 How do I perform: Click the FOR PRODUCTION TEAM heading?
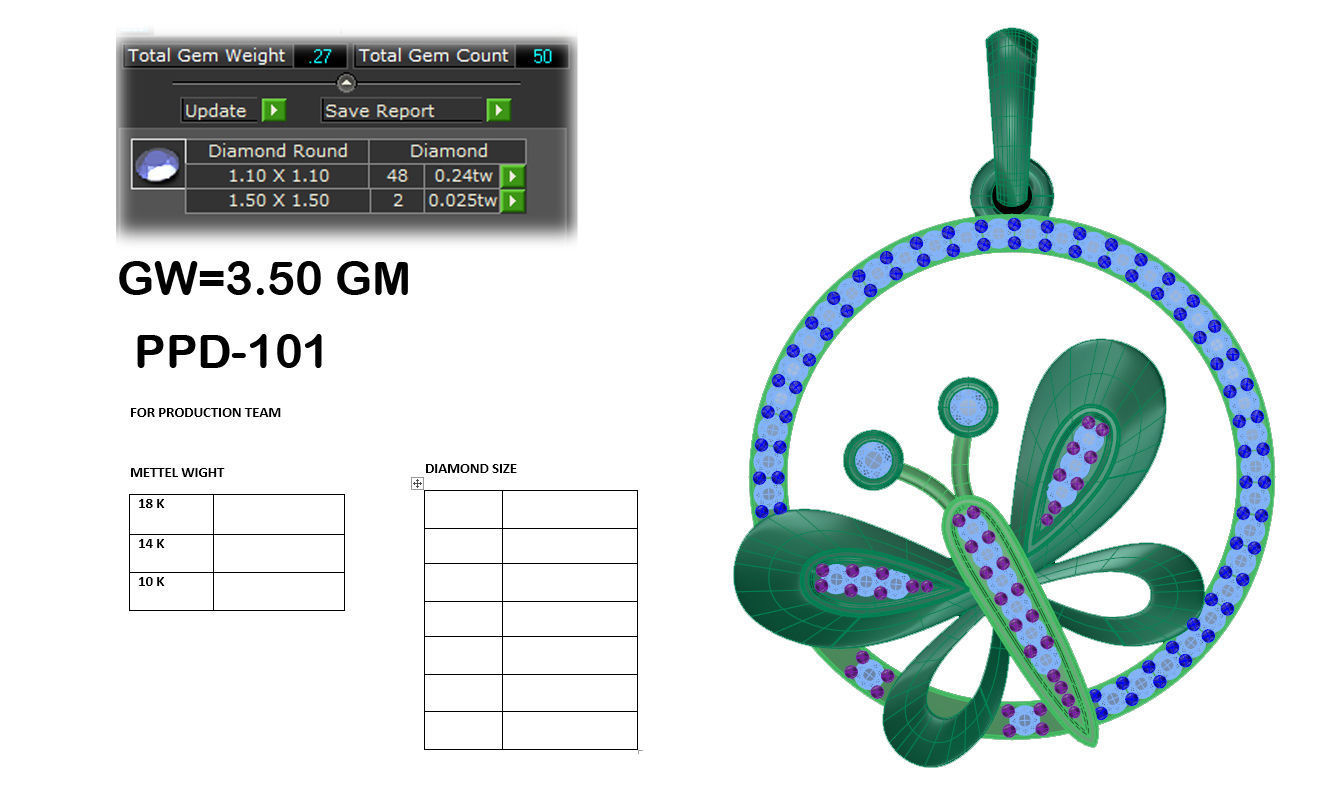pos(205,412)
